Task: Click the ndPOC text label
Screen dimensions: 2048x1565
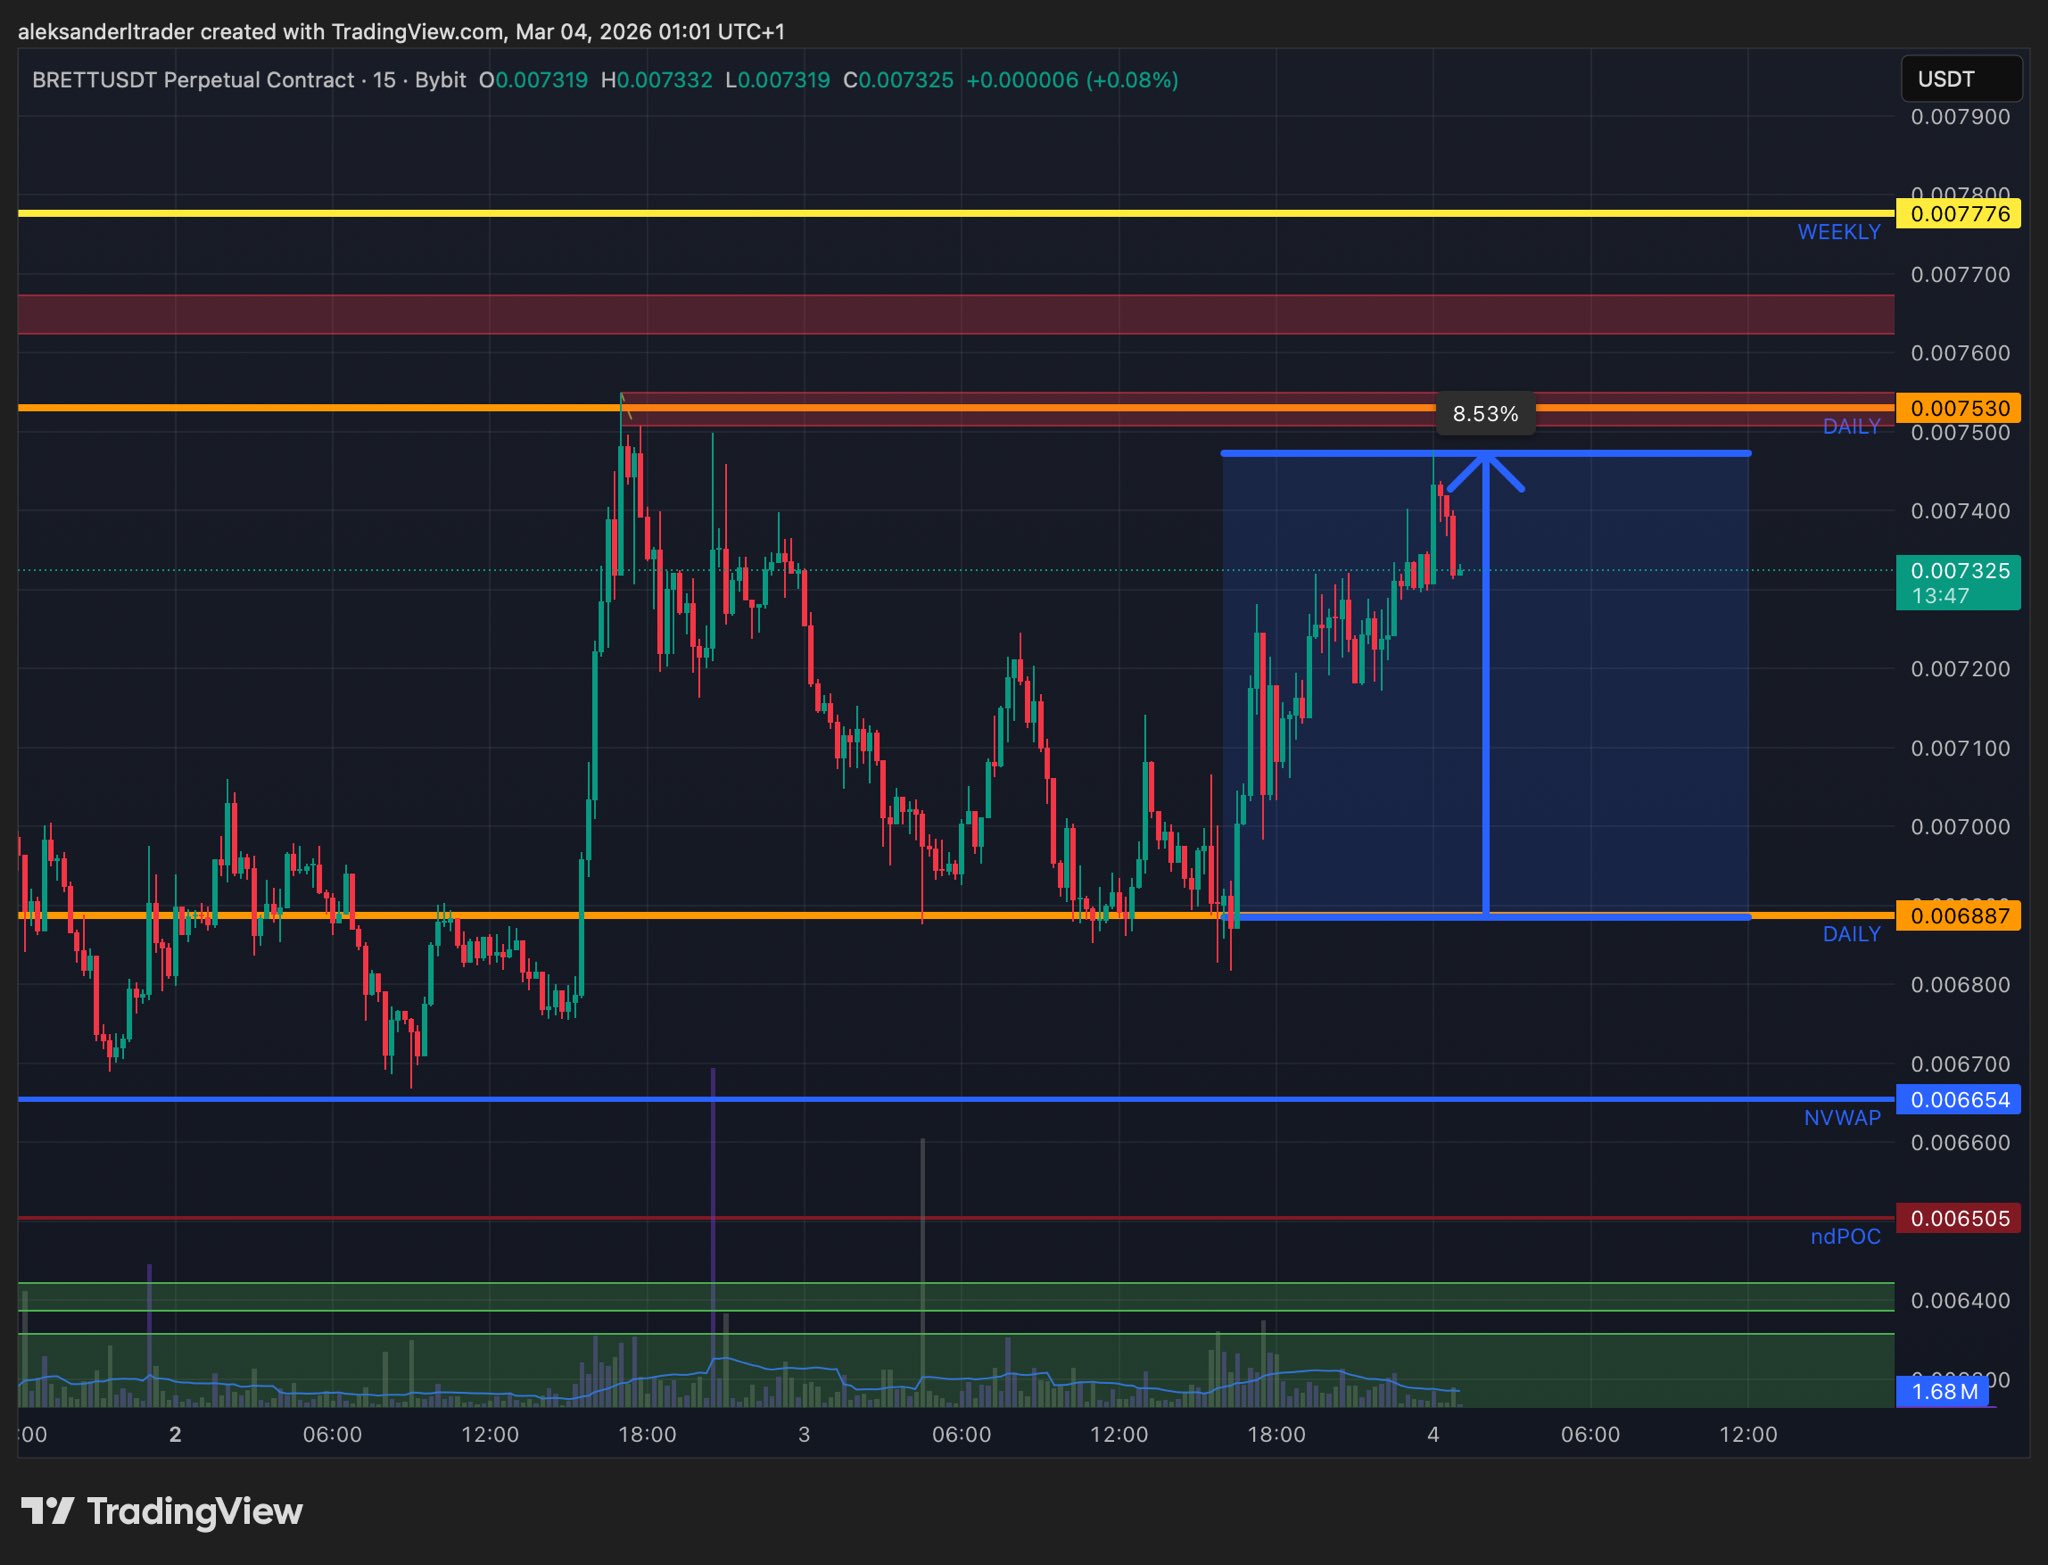Action: [x=1845, y=1237]
